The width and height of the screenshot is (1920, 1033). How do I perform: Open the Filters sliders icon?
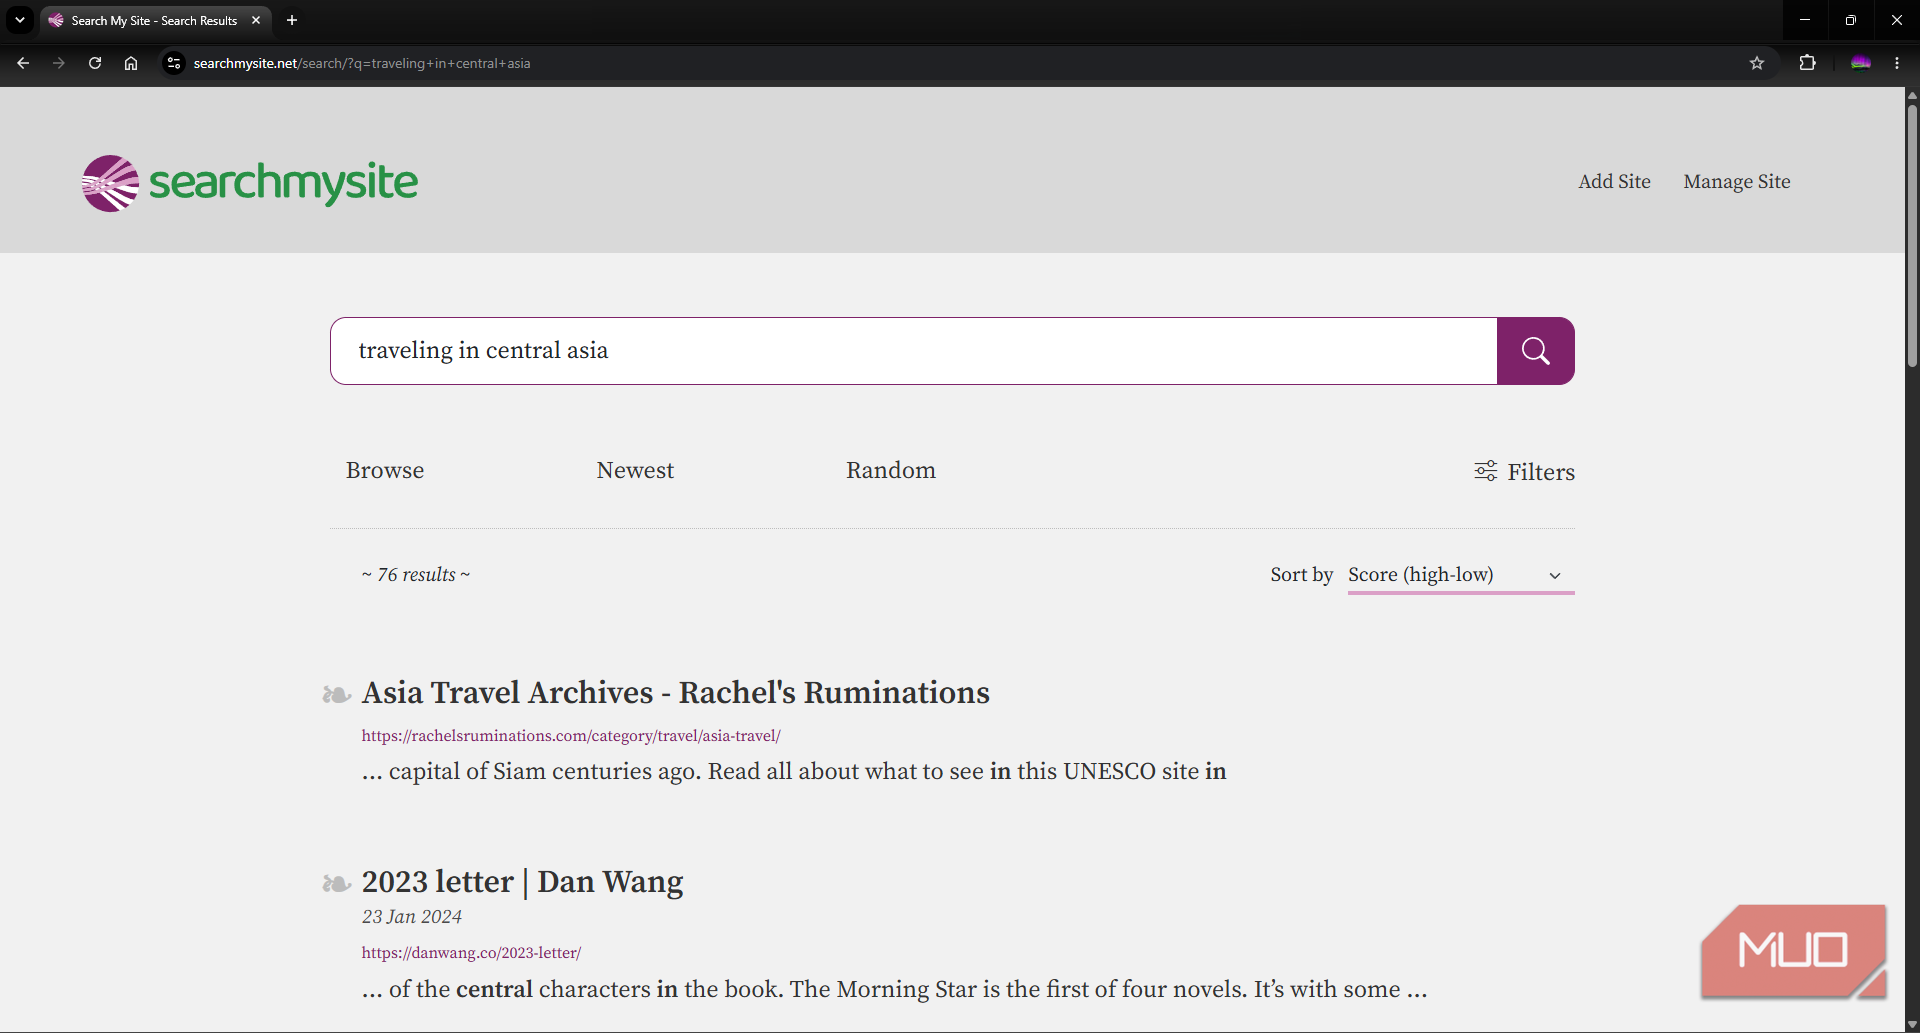tap(1486, 471)
